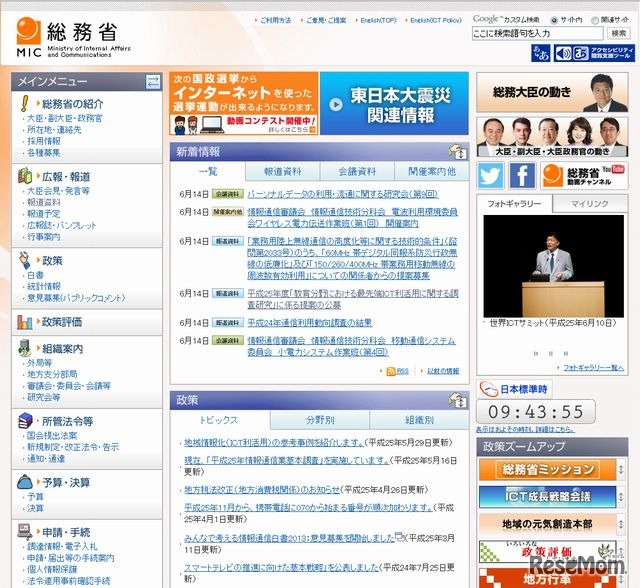Open 個人情報保護 menu link
This screenshot has height=588, width=640.
tap(52, 569)
